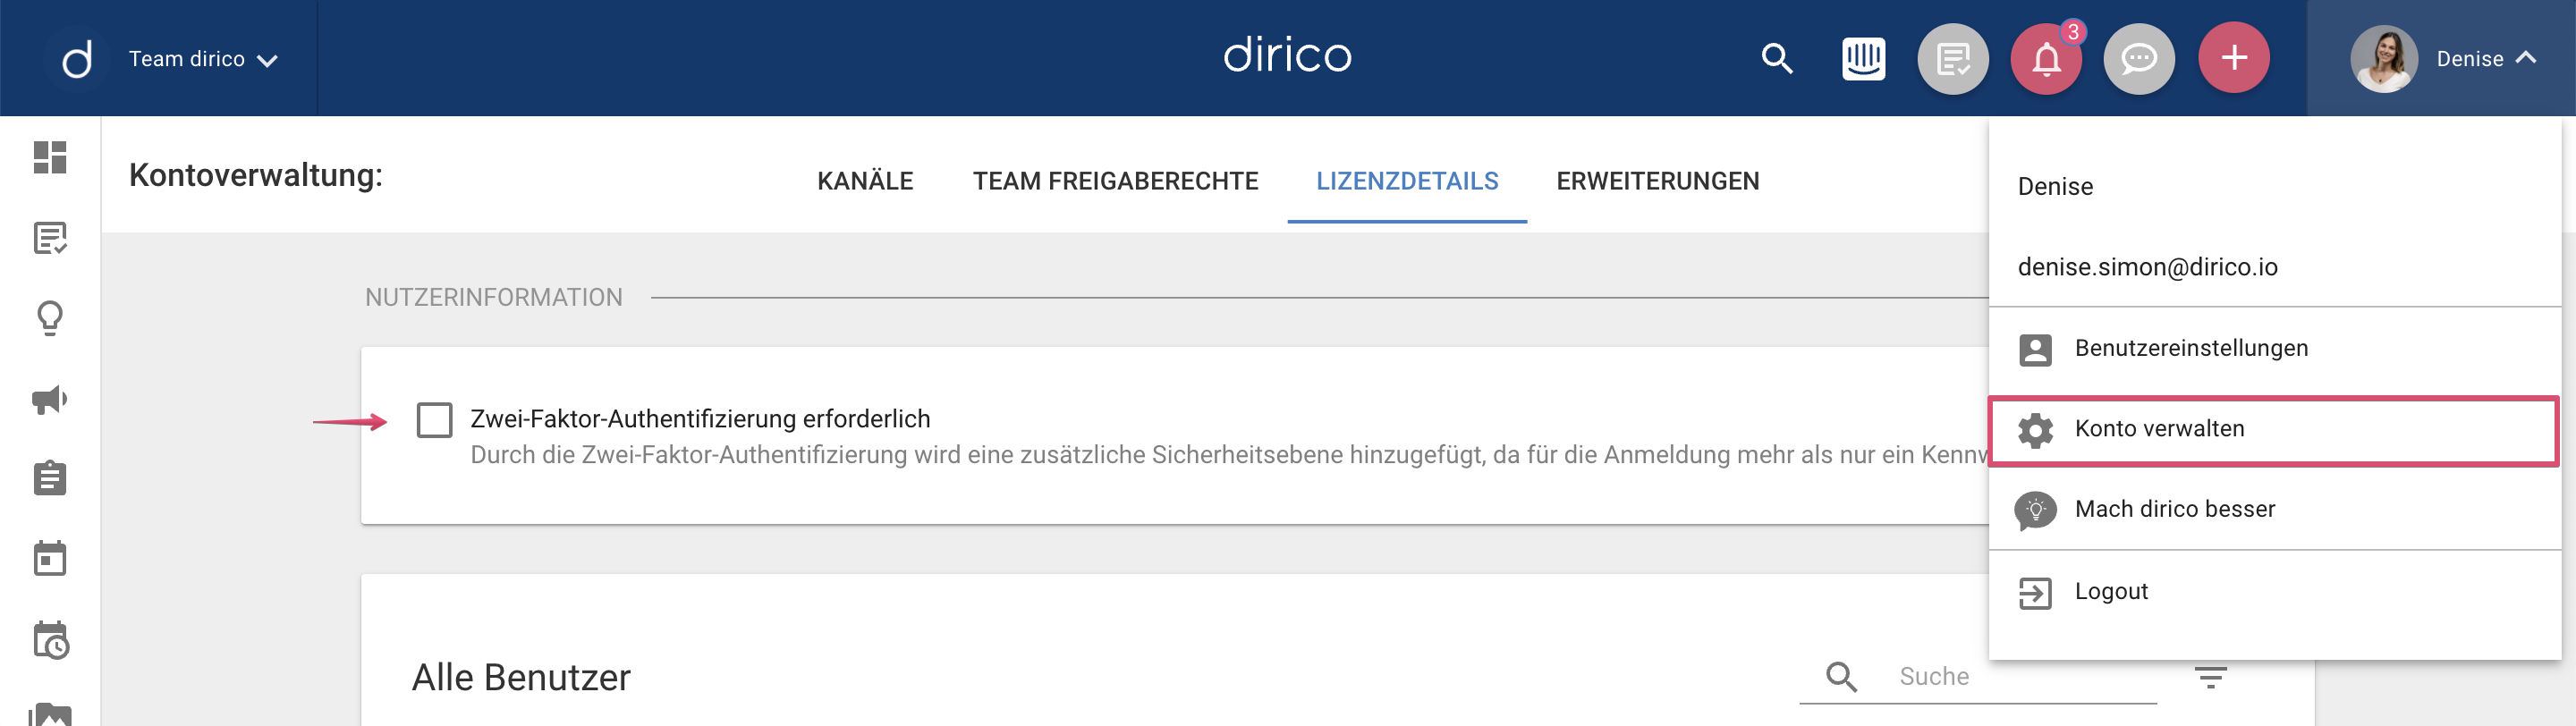Open notifications bell with 3 badge
Viewport: 2576px width, 726px height.
tap(2046, 59)
